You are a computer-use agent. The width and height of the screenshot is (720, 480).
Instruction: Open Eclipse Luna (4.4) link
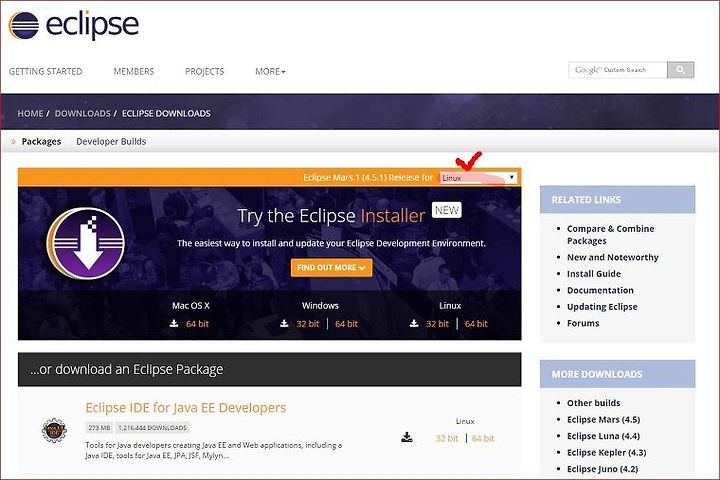pyautogui.click(x=603, y=436)
